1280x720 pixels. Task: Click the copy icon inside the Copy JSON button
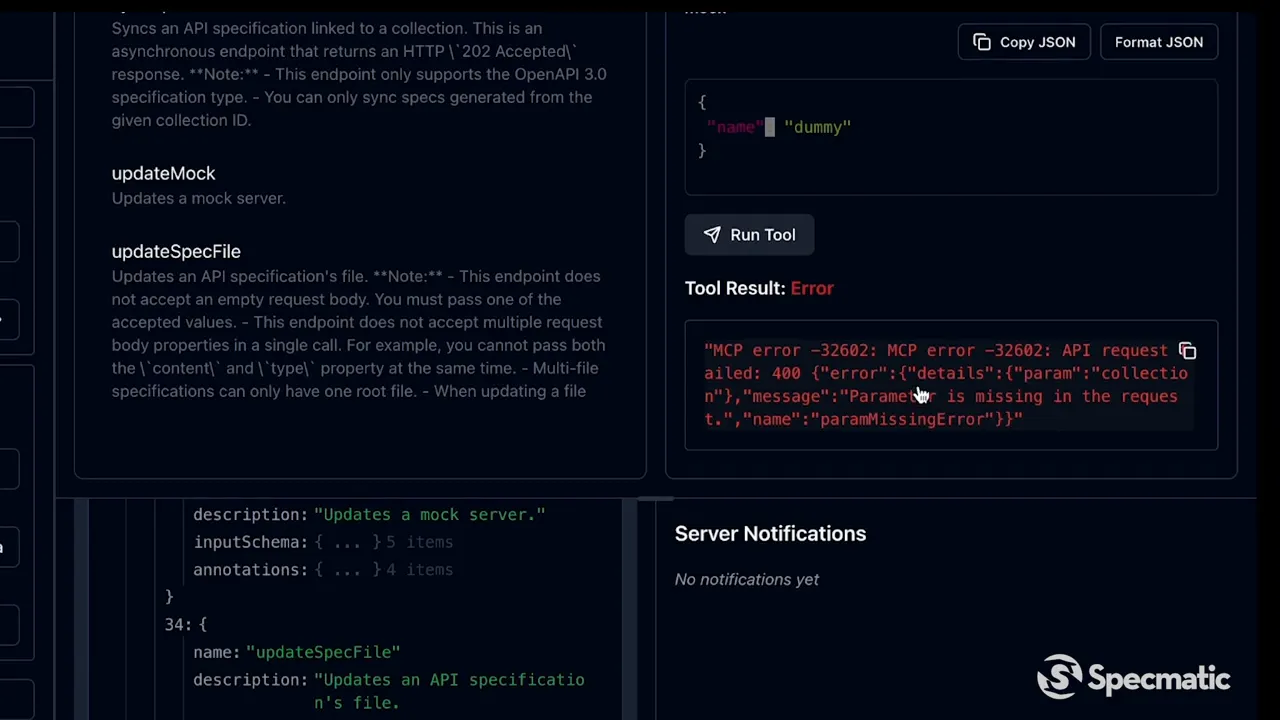[982, 42]
